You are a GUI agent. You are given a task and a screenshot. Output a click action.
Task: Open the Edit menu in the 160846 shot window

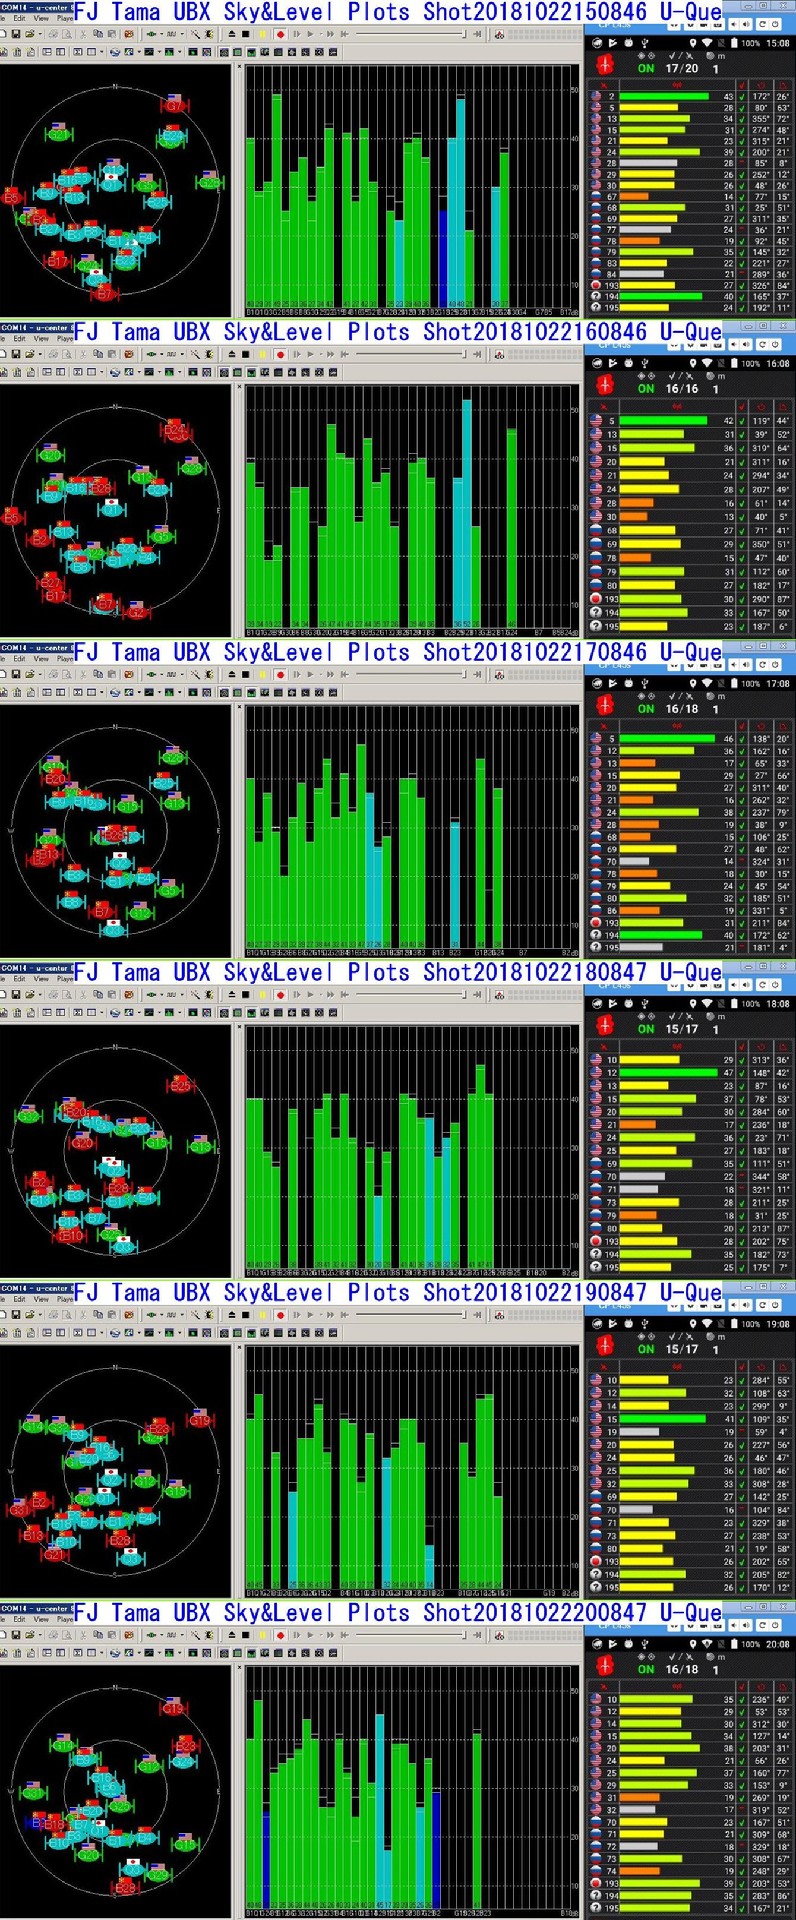(x=20, y=338)
